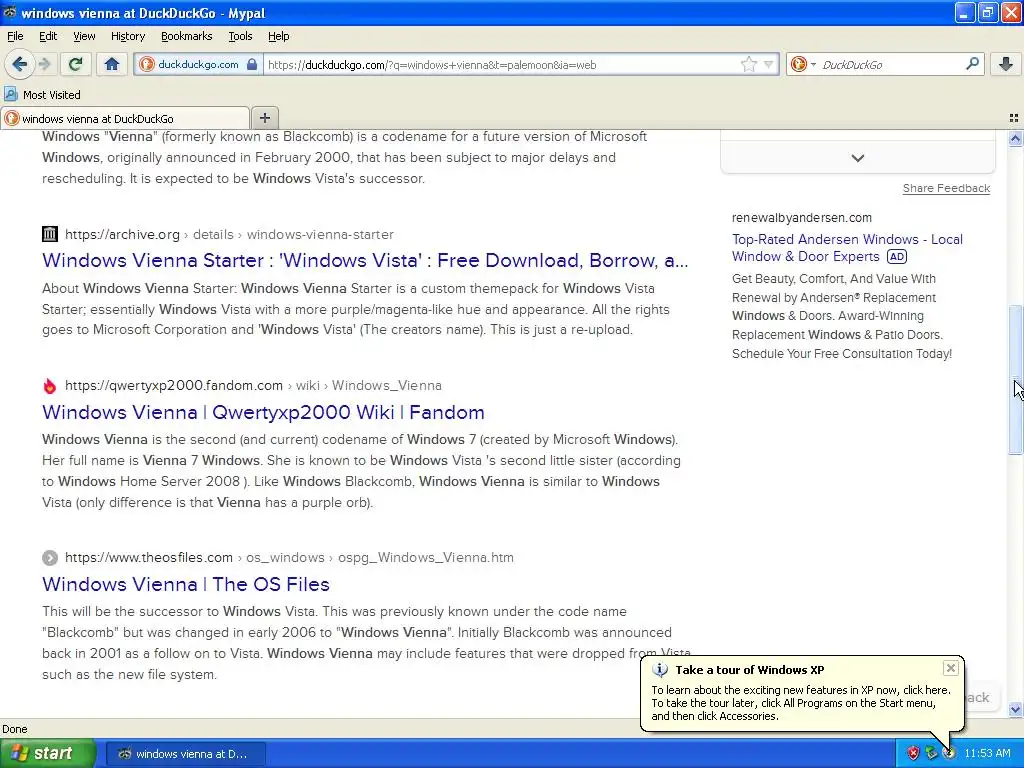
Task: Open the Downloads arrow button
Action: click(x=1006, y=64)
